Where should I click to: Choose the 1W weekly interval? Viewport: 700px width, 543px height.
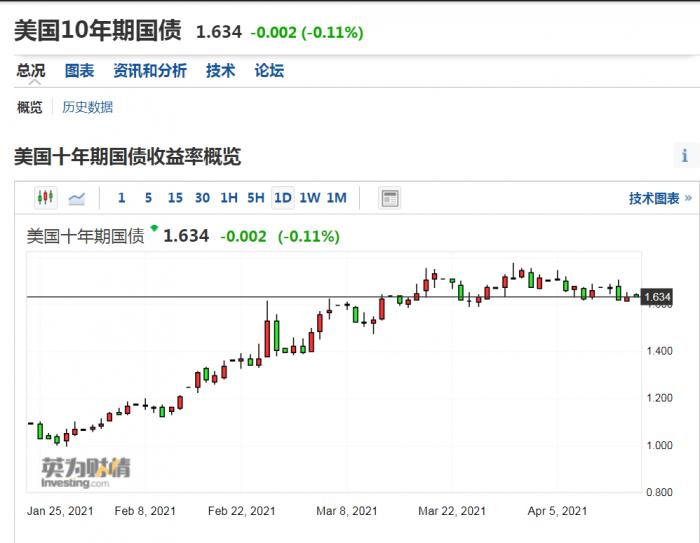tap(310, 198)
